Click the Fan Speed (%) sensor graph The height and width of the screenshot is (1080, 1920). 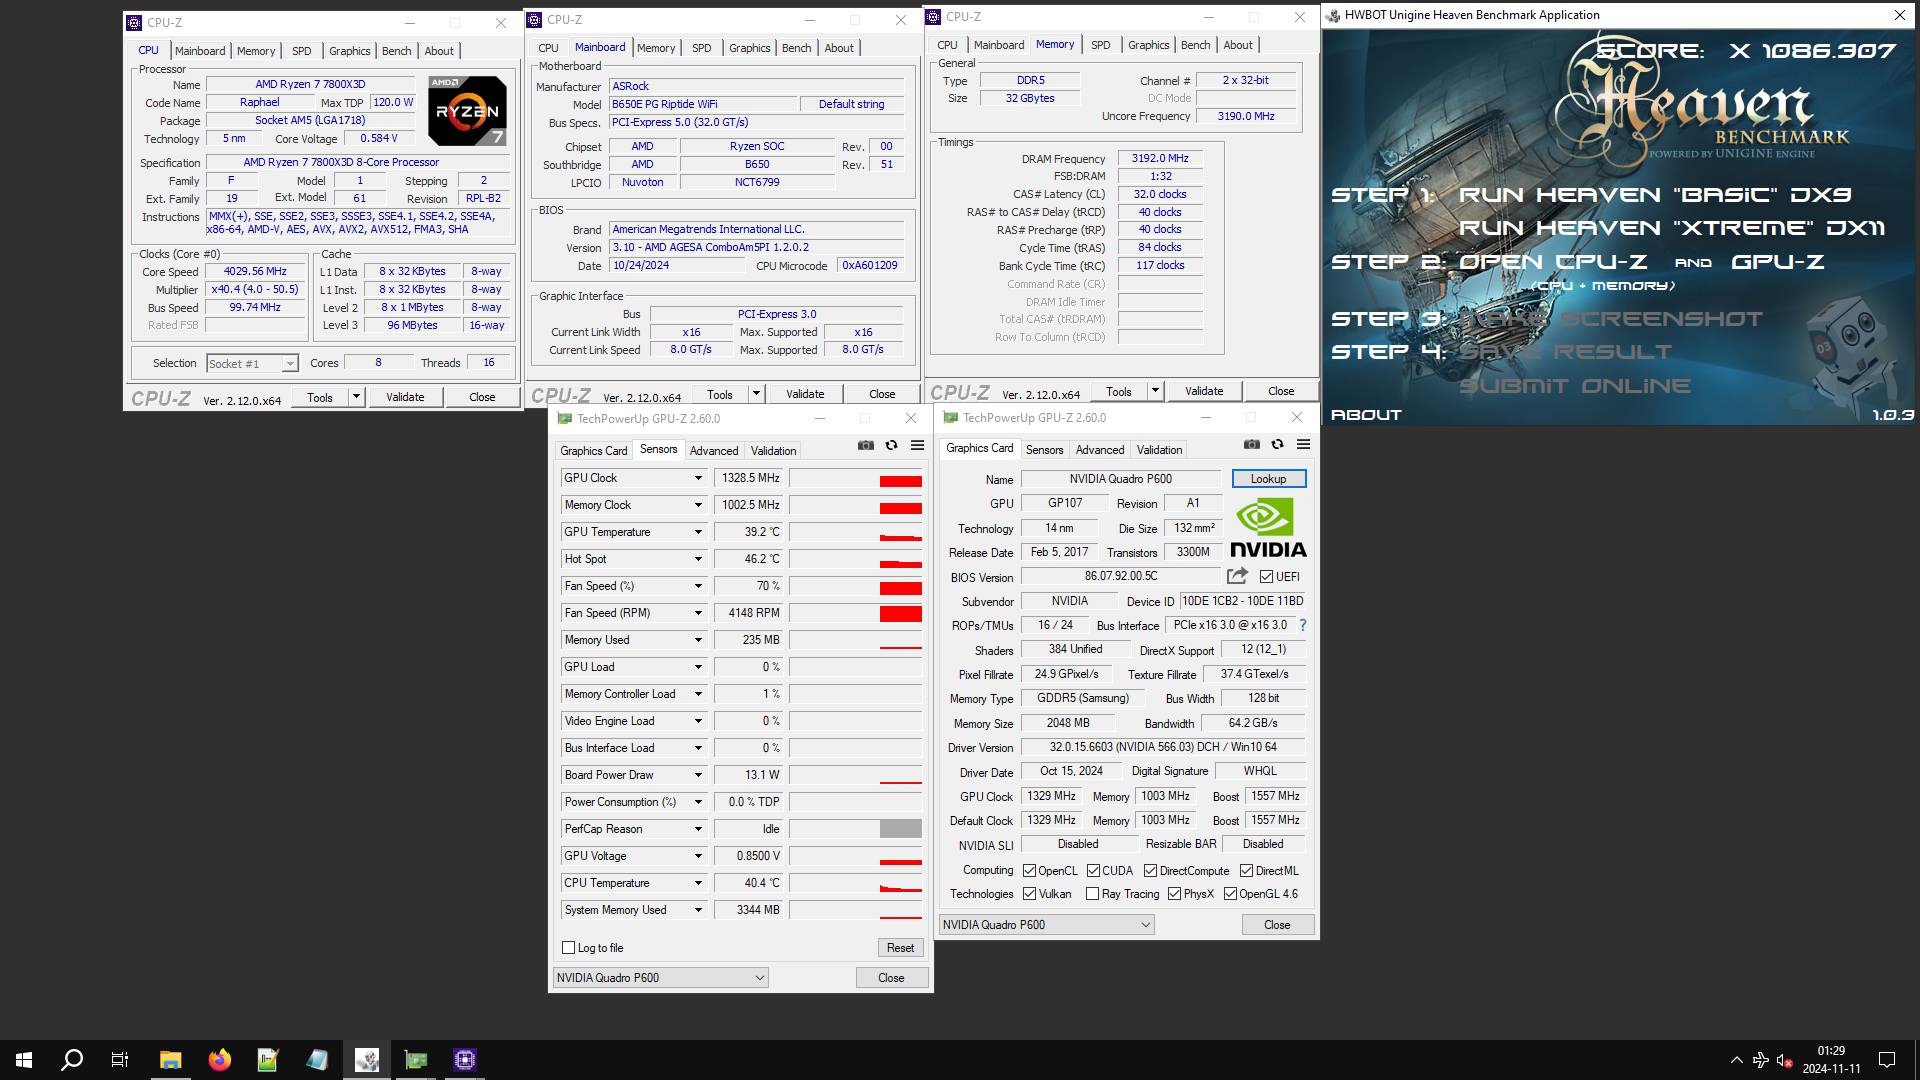(856, 586)
